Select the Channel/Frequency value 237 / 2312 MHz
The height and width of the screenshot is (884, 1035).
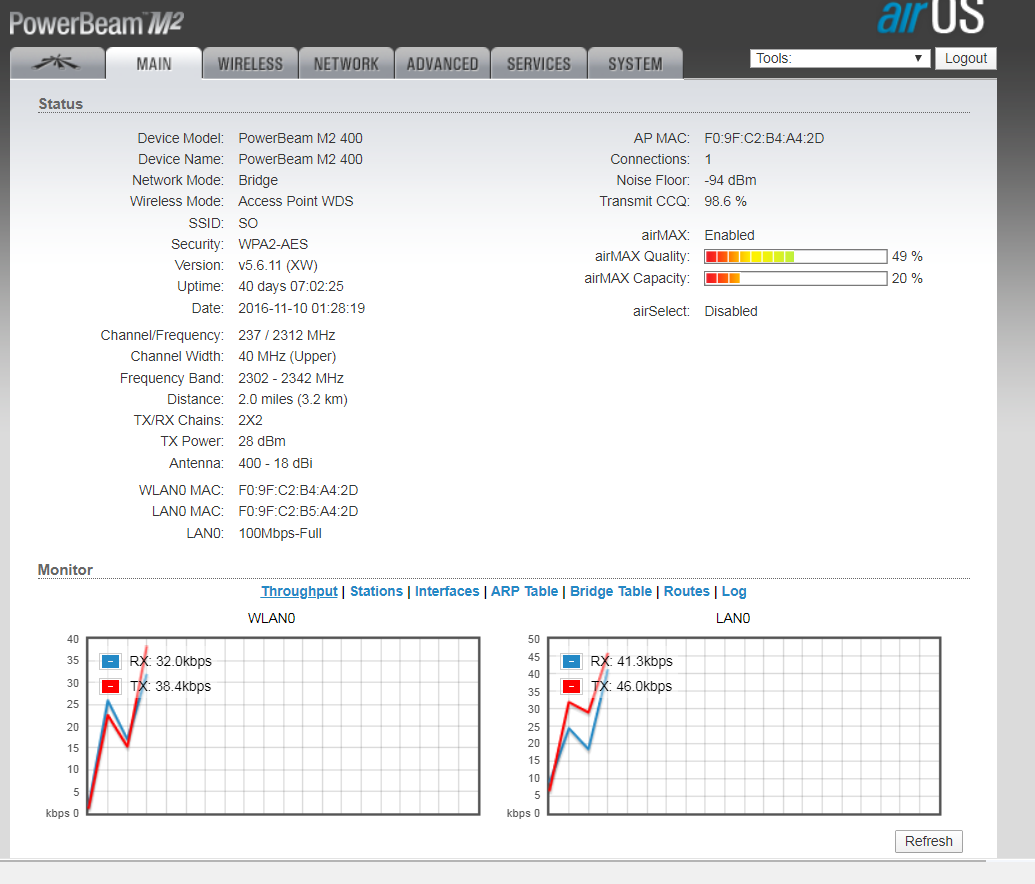(286, 335)
